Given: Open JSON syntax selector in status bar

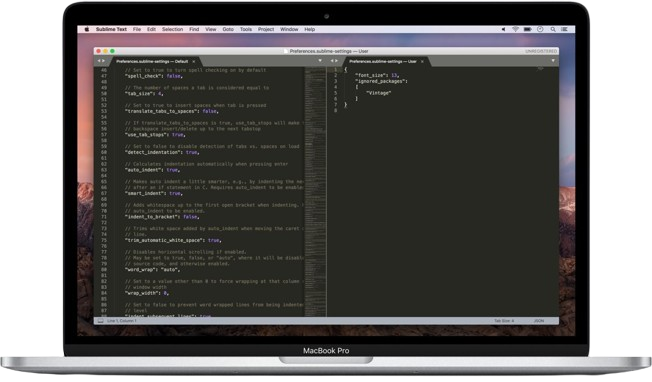Looking at the screenshot, I should click(539, 321).
